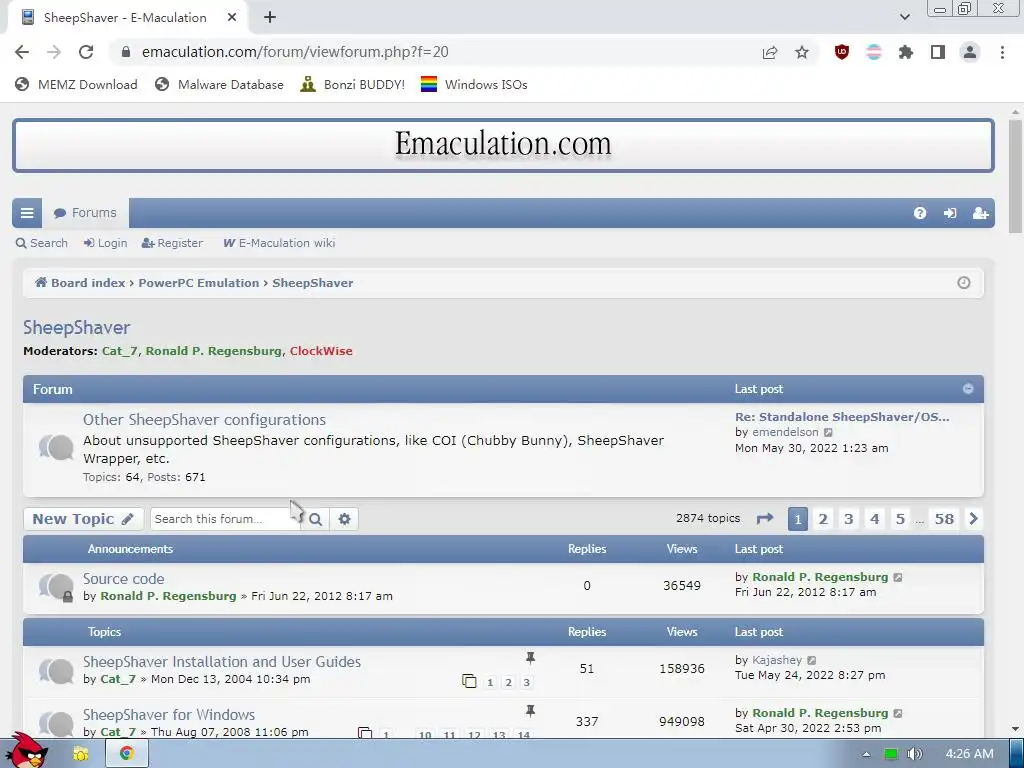Open Re: Standalone SheepShaver/OS last post

pos(842,417)
